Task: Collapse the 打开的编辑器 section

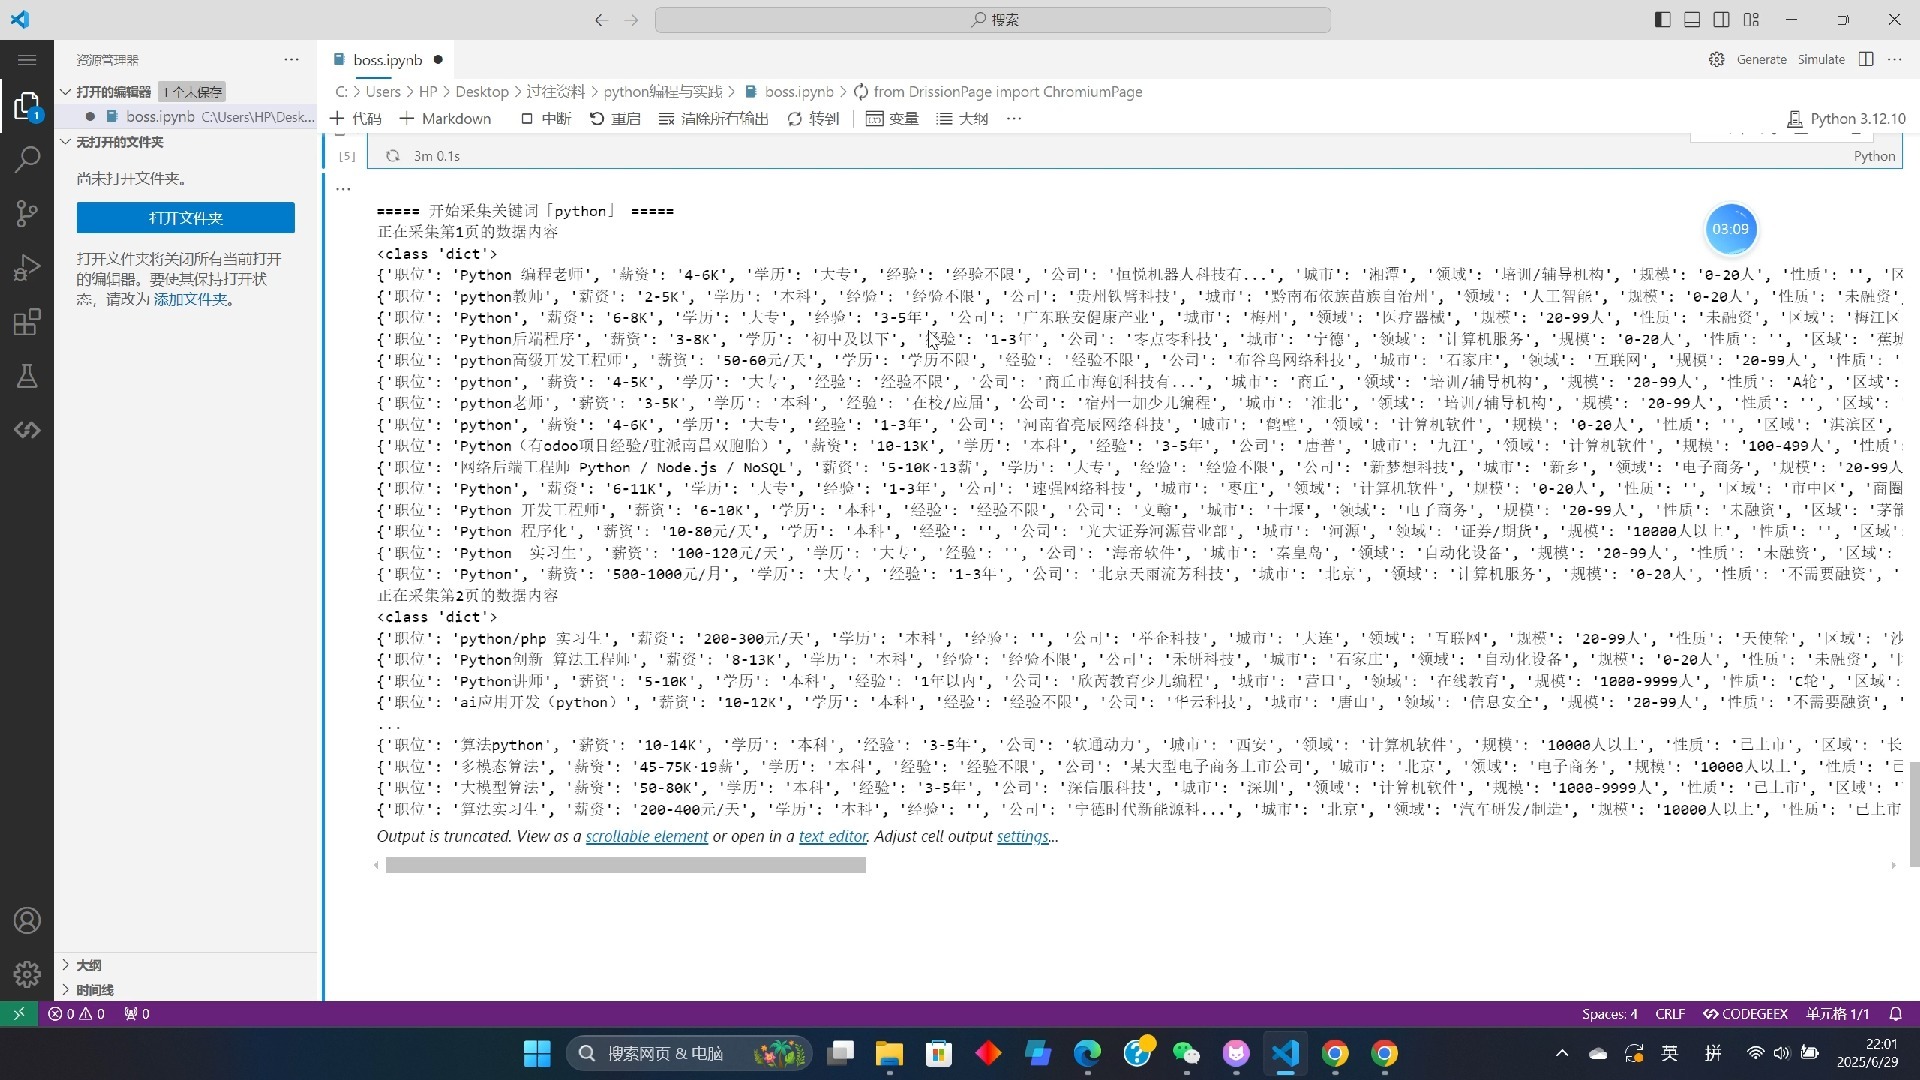Action: (113, 91)
